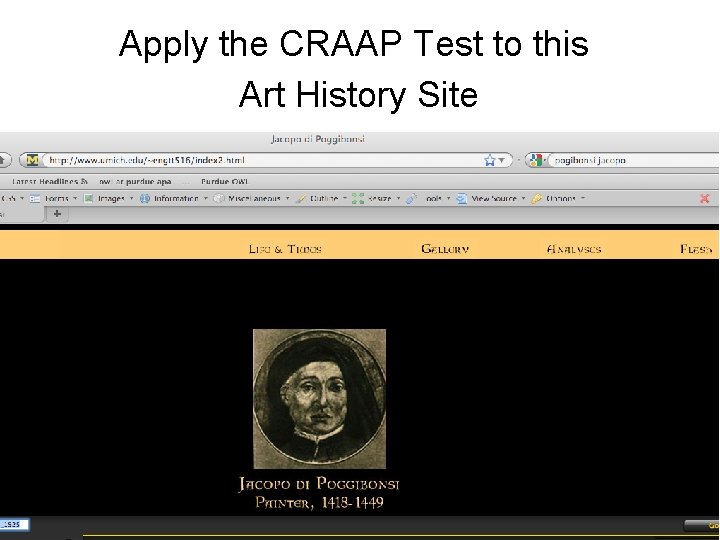
Task: Click the red X toolbar icon
Action: coord(705,198)
